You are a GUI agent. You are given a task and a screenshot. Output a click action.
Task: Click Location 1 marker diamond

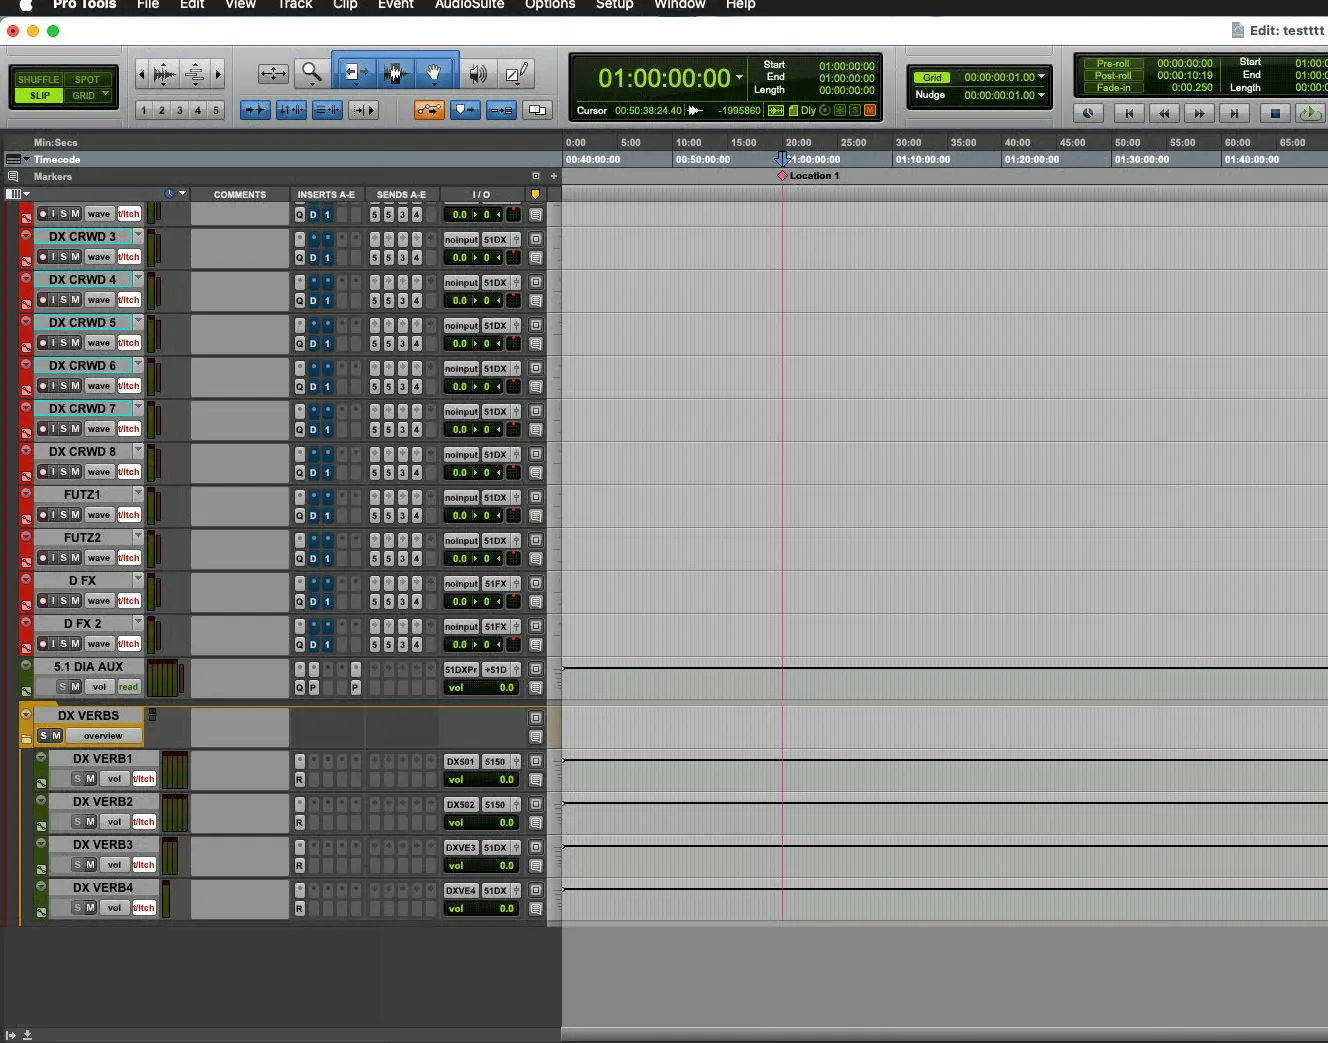point(782,176)
